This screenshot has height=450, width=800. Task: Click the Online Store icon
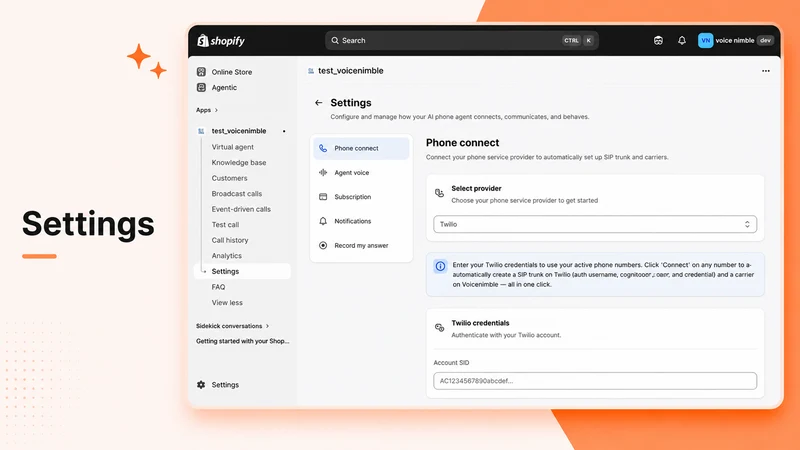(202, 72)
